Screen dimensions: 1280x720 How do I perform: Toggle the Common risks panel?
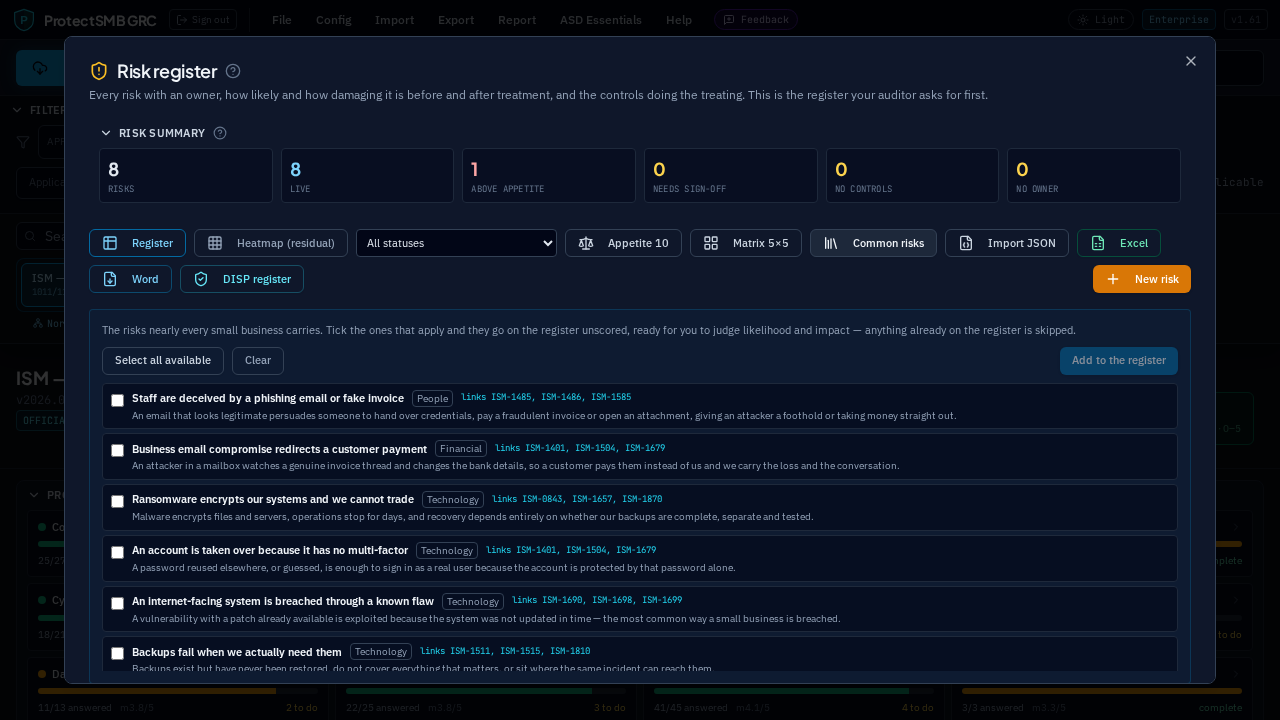pos(873,243)
